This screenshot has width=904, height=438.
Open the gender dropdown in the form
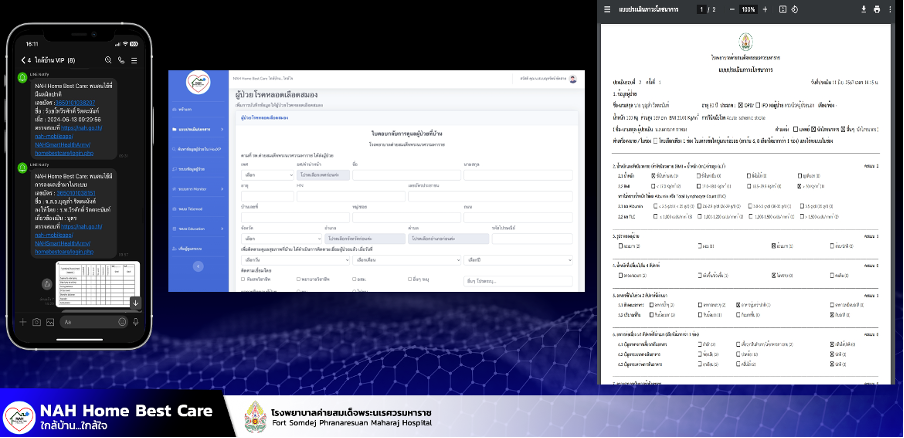point(265,175)
